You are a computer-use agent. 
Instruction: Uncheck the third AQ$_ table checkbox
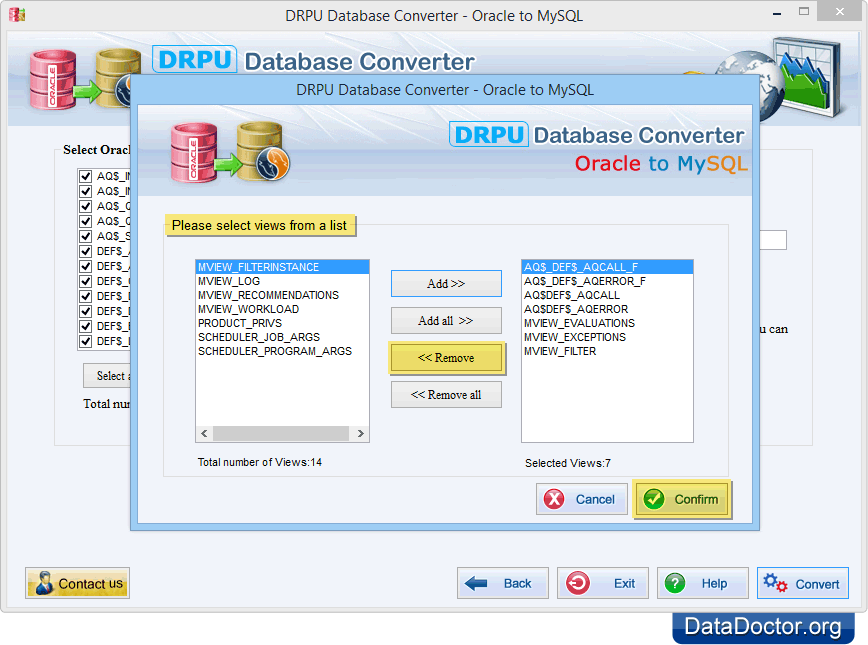click(85, 206)
